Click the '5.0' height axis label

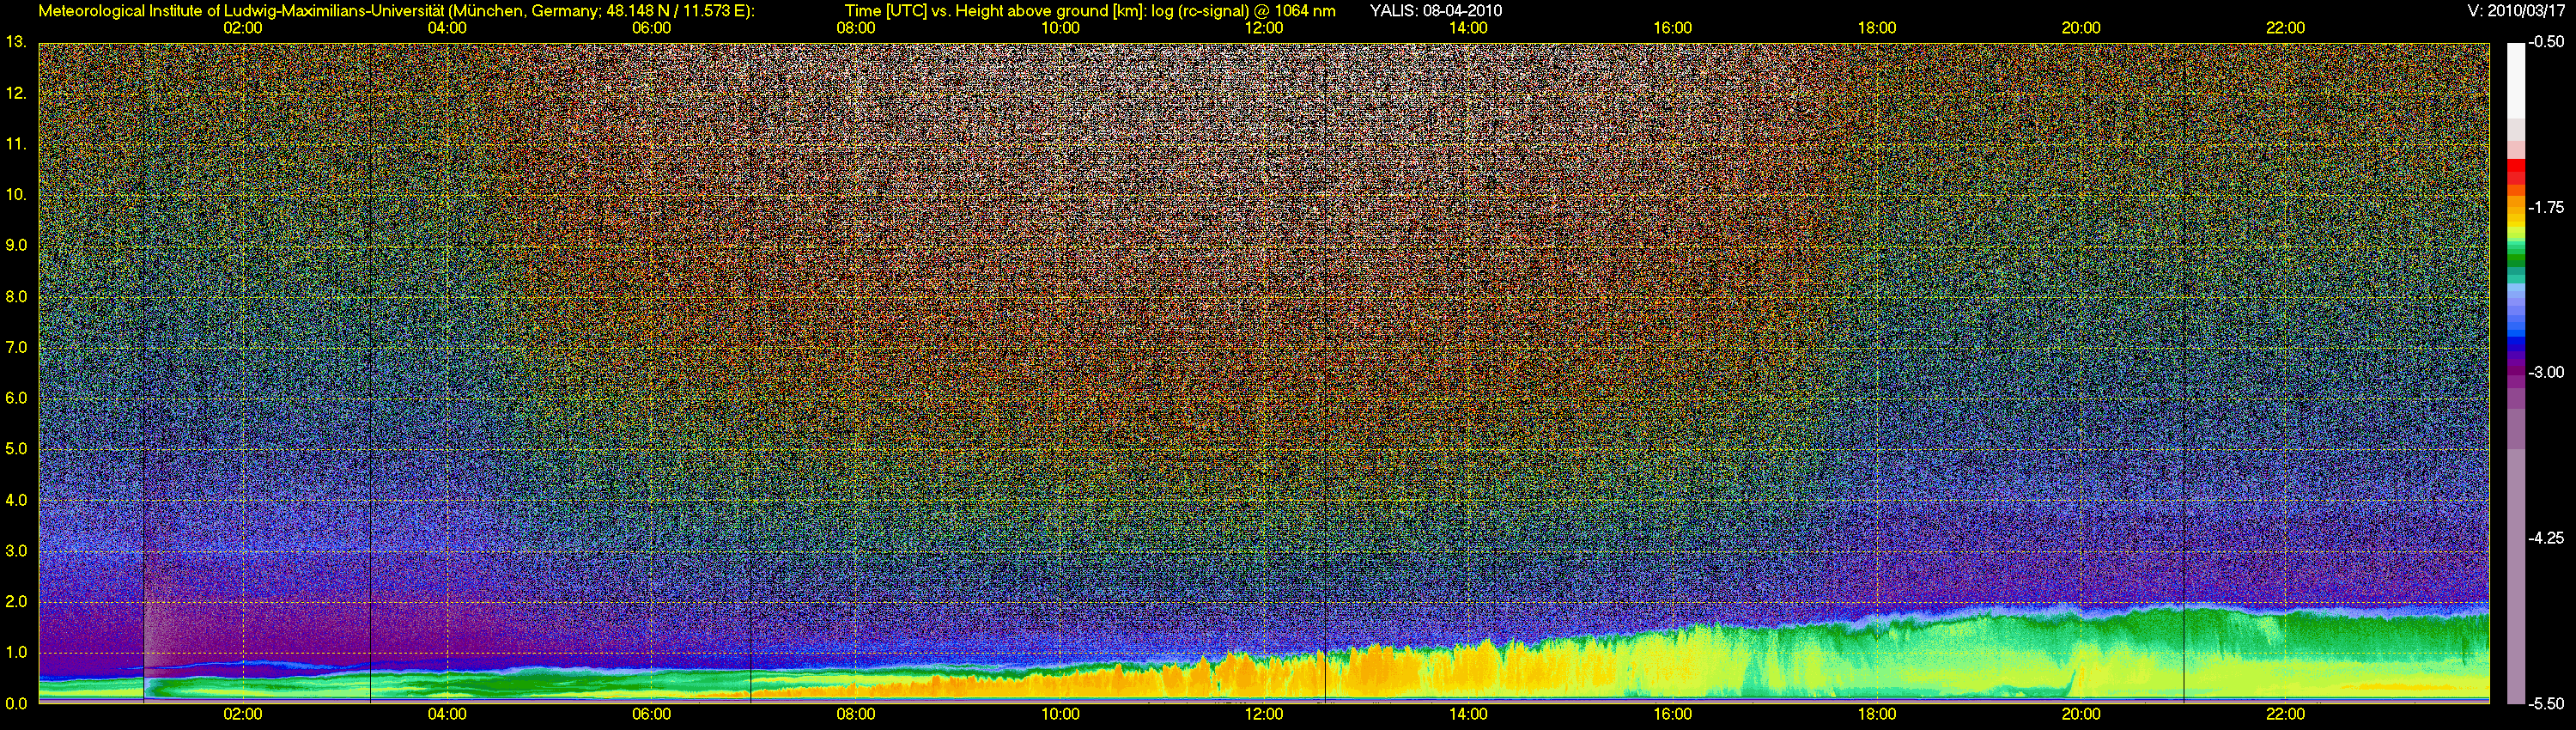click(16, 450)
